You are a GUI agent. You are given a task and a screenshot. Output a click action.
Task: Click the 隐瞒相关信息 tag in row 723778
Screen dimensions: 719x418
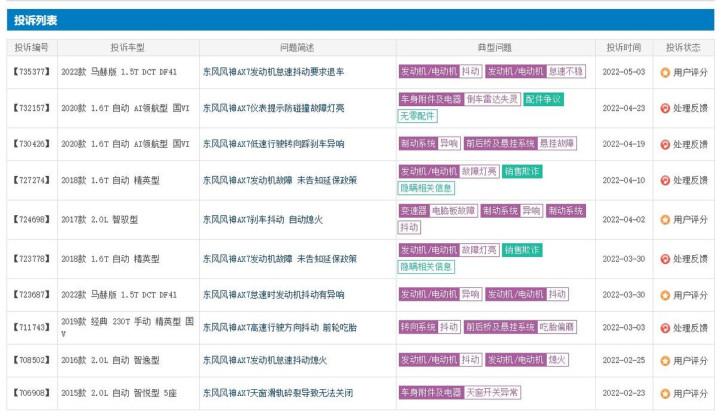point(426,267)
